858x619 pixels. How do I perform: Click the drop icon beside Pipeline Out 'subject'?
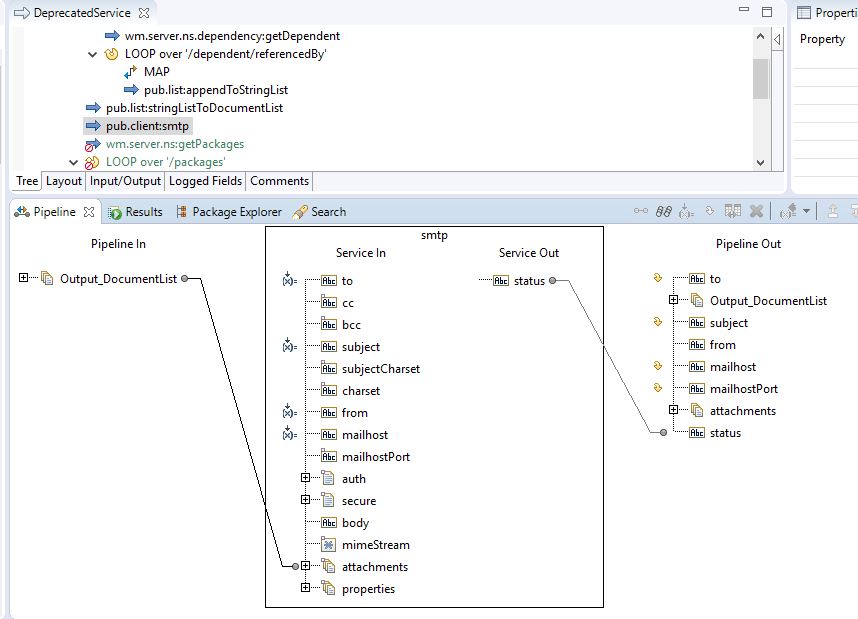(658, 321)
